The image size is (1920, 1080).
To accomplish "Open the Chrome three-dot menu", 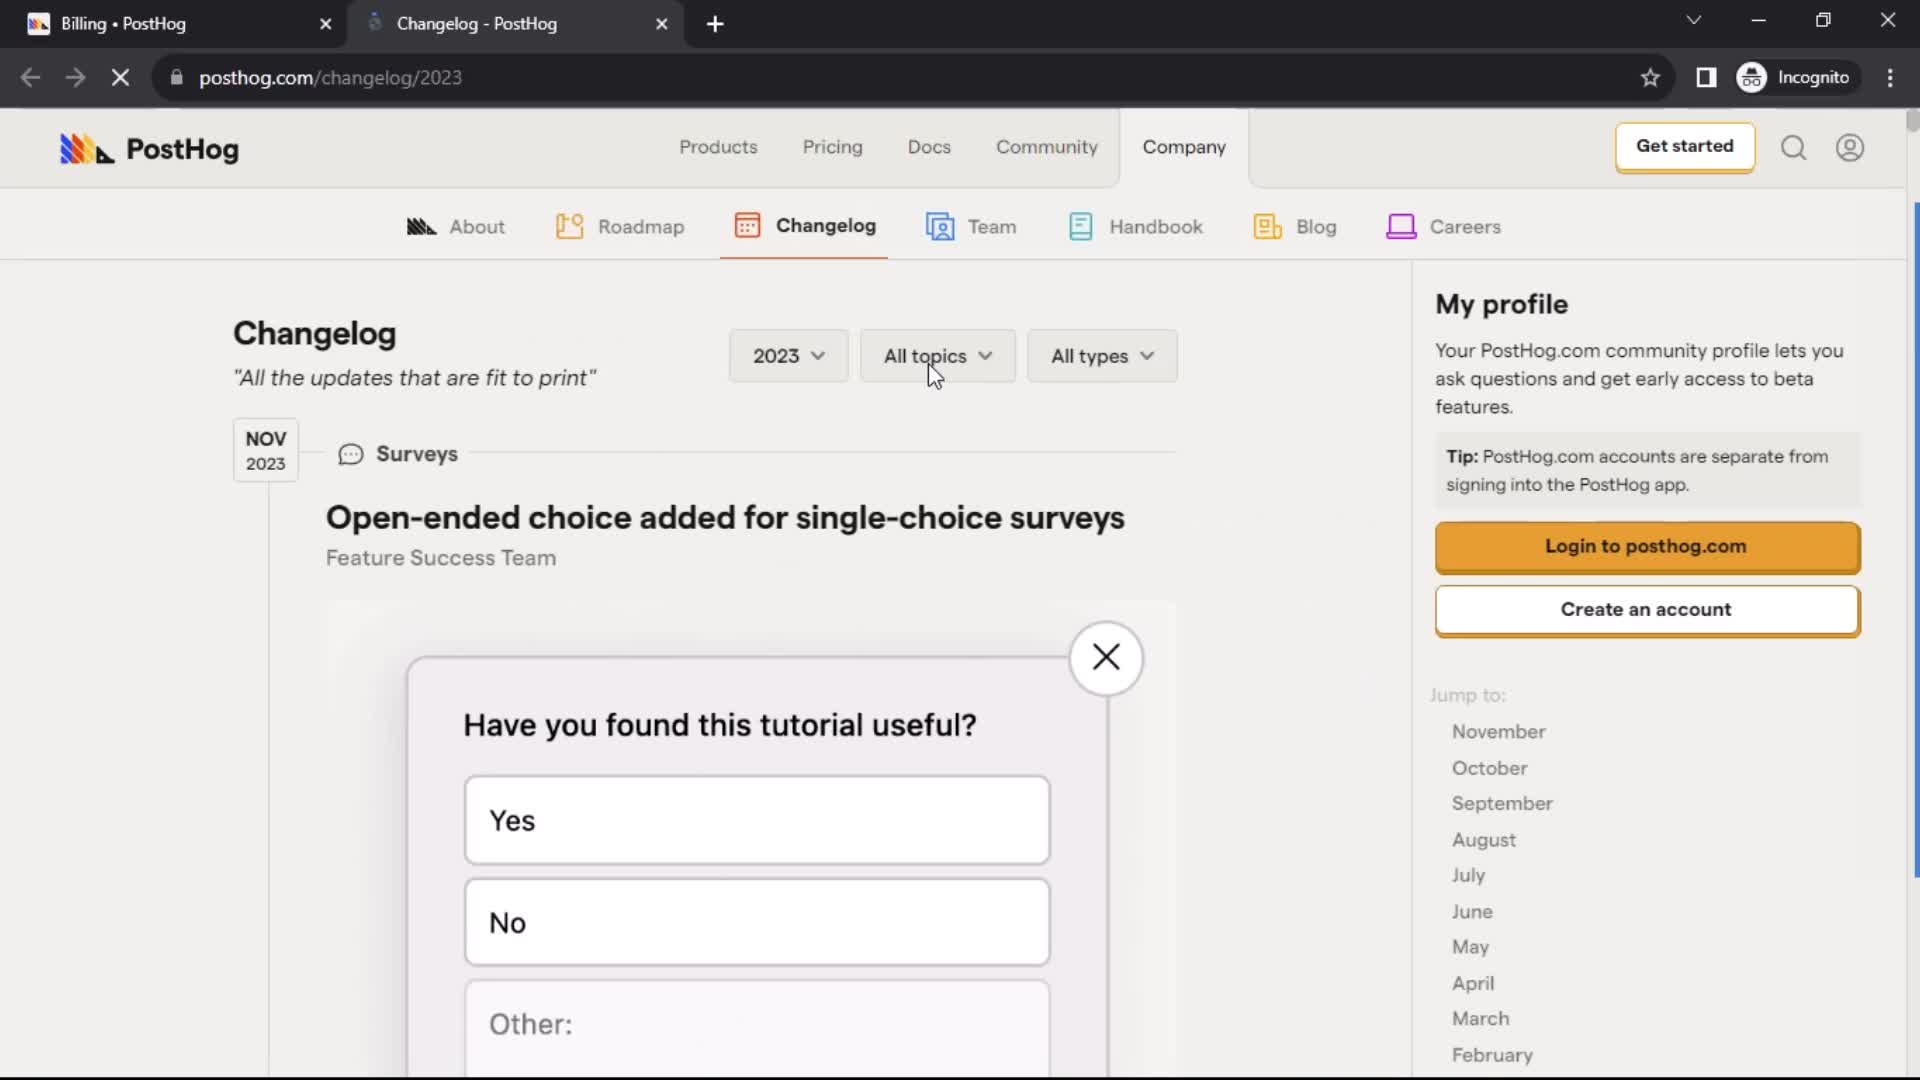I will [1890, 78].
